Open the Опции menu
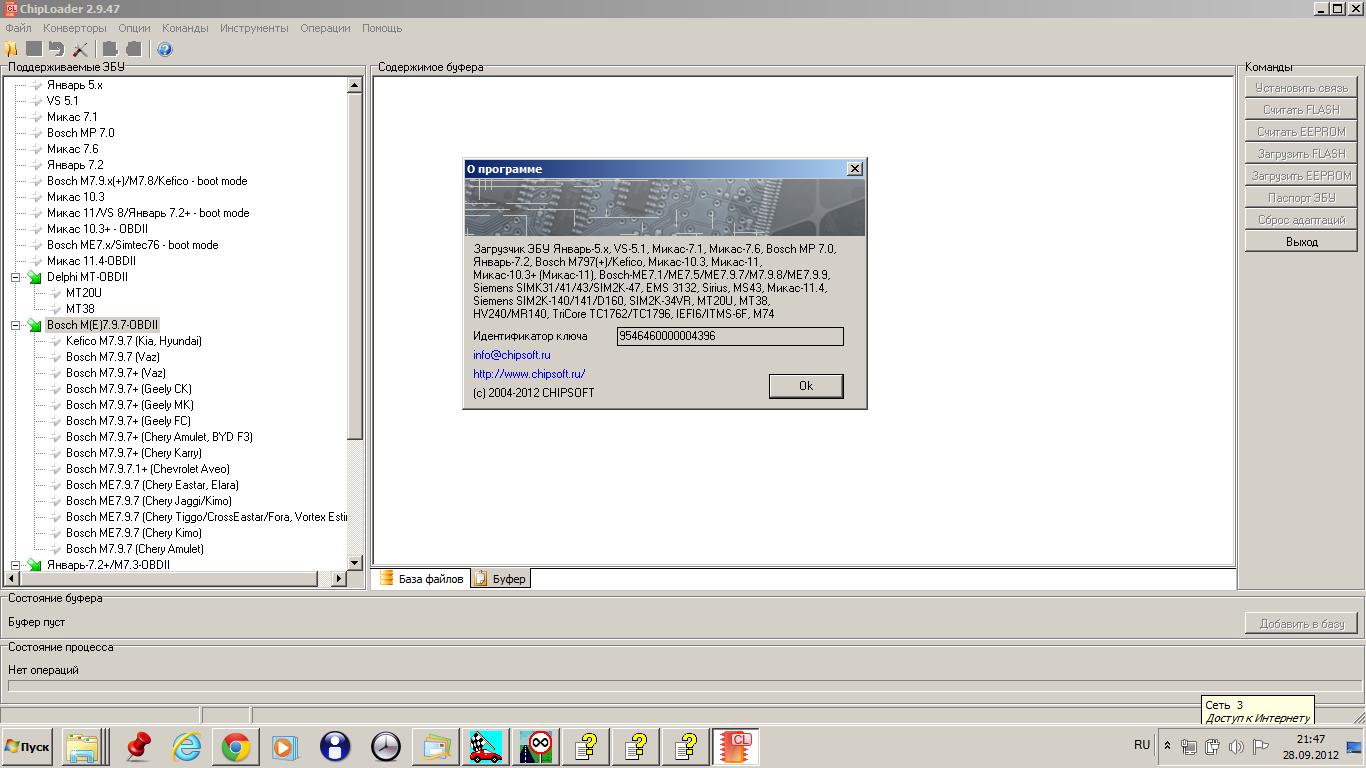This screenshot has height=768, width=1366. [x=135, y=28]
